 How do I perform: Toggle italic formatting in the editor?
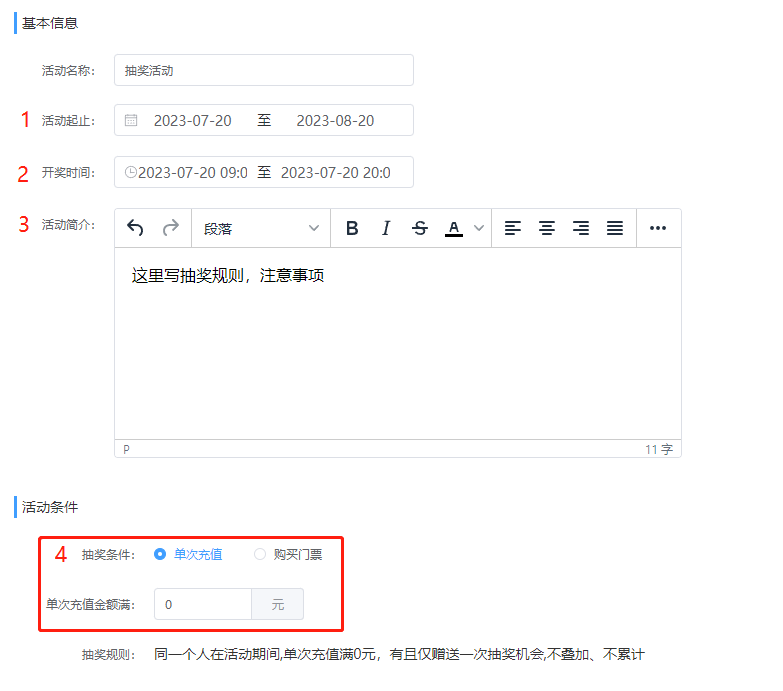pyautogui.click(x=386, y=228)
